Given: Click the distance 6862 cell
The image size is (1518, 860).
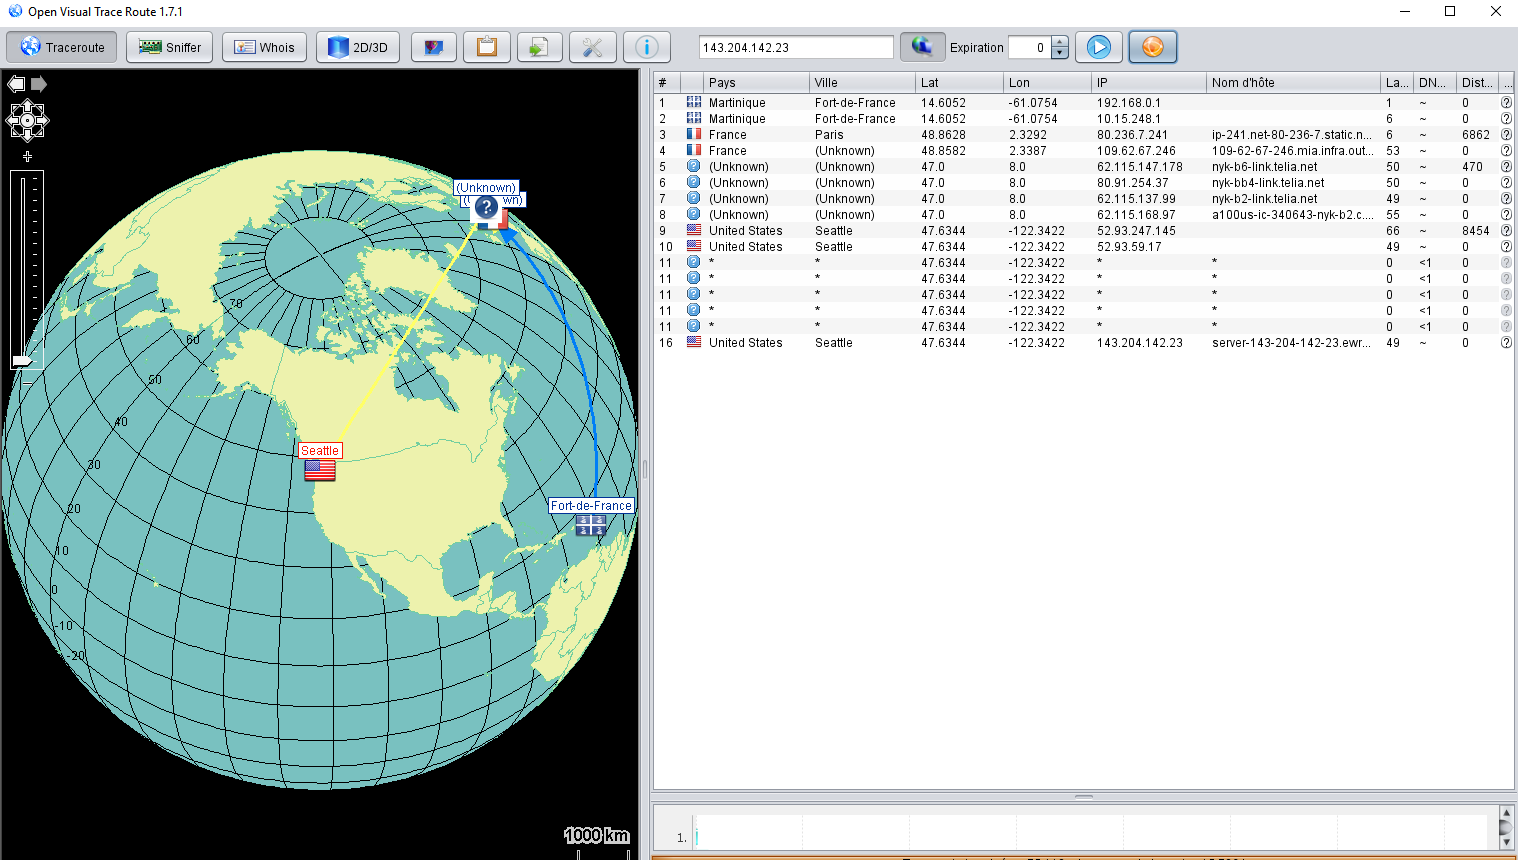Looking at the screenshot, I should coord(1477,135).
